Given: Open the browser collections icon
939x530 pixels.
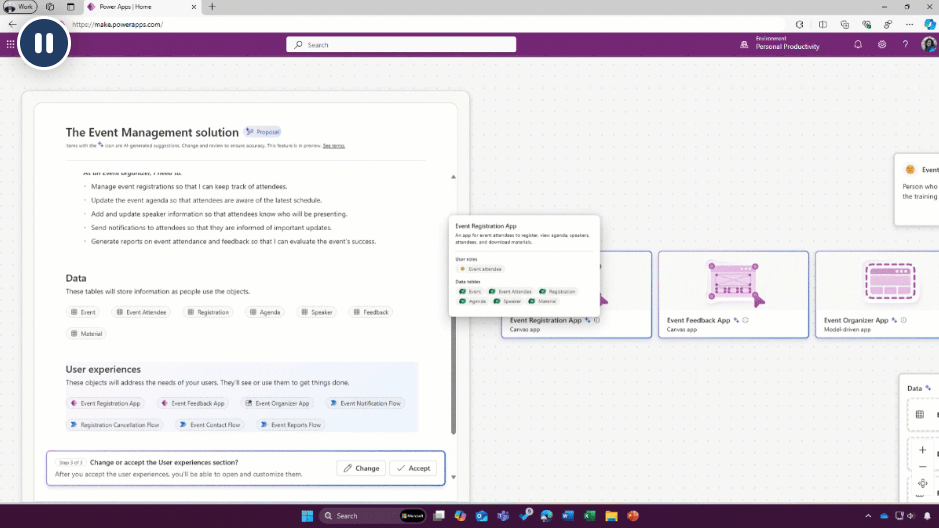Looking at the screenshot, I should pyautogui.click(x=844, y=25).
